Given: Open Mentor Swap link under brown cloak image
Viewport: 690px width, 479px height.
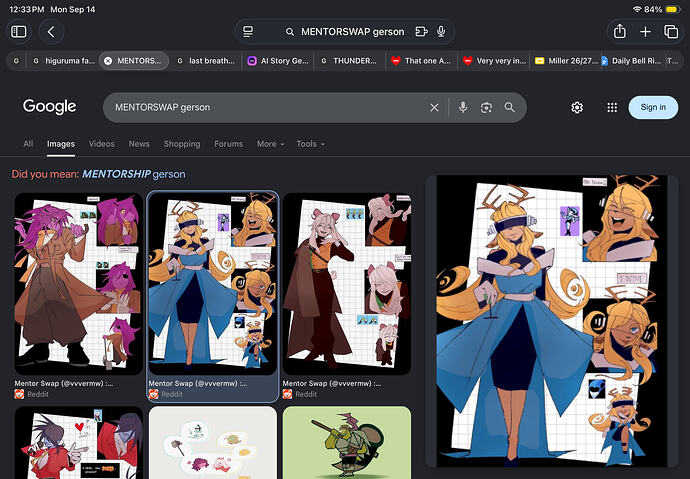Looking at the screenshot, I should pyautogui.click(x=332, y=384).
